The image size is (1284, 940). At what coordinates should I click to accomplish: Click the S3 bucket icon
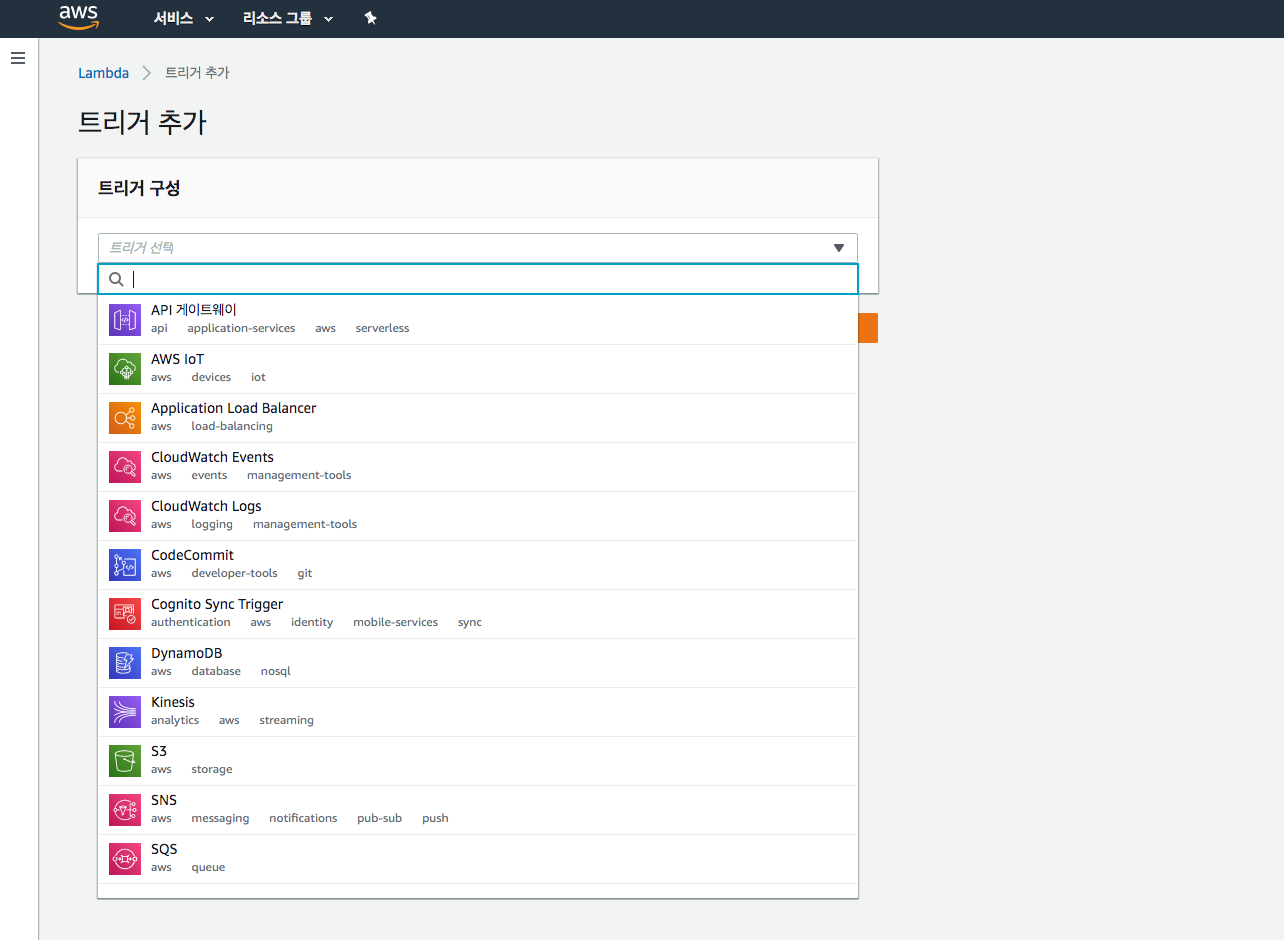(x=125, y=761)
